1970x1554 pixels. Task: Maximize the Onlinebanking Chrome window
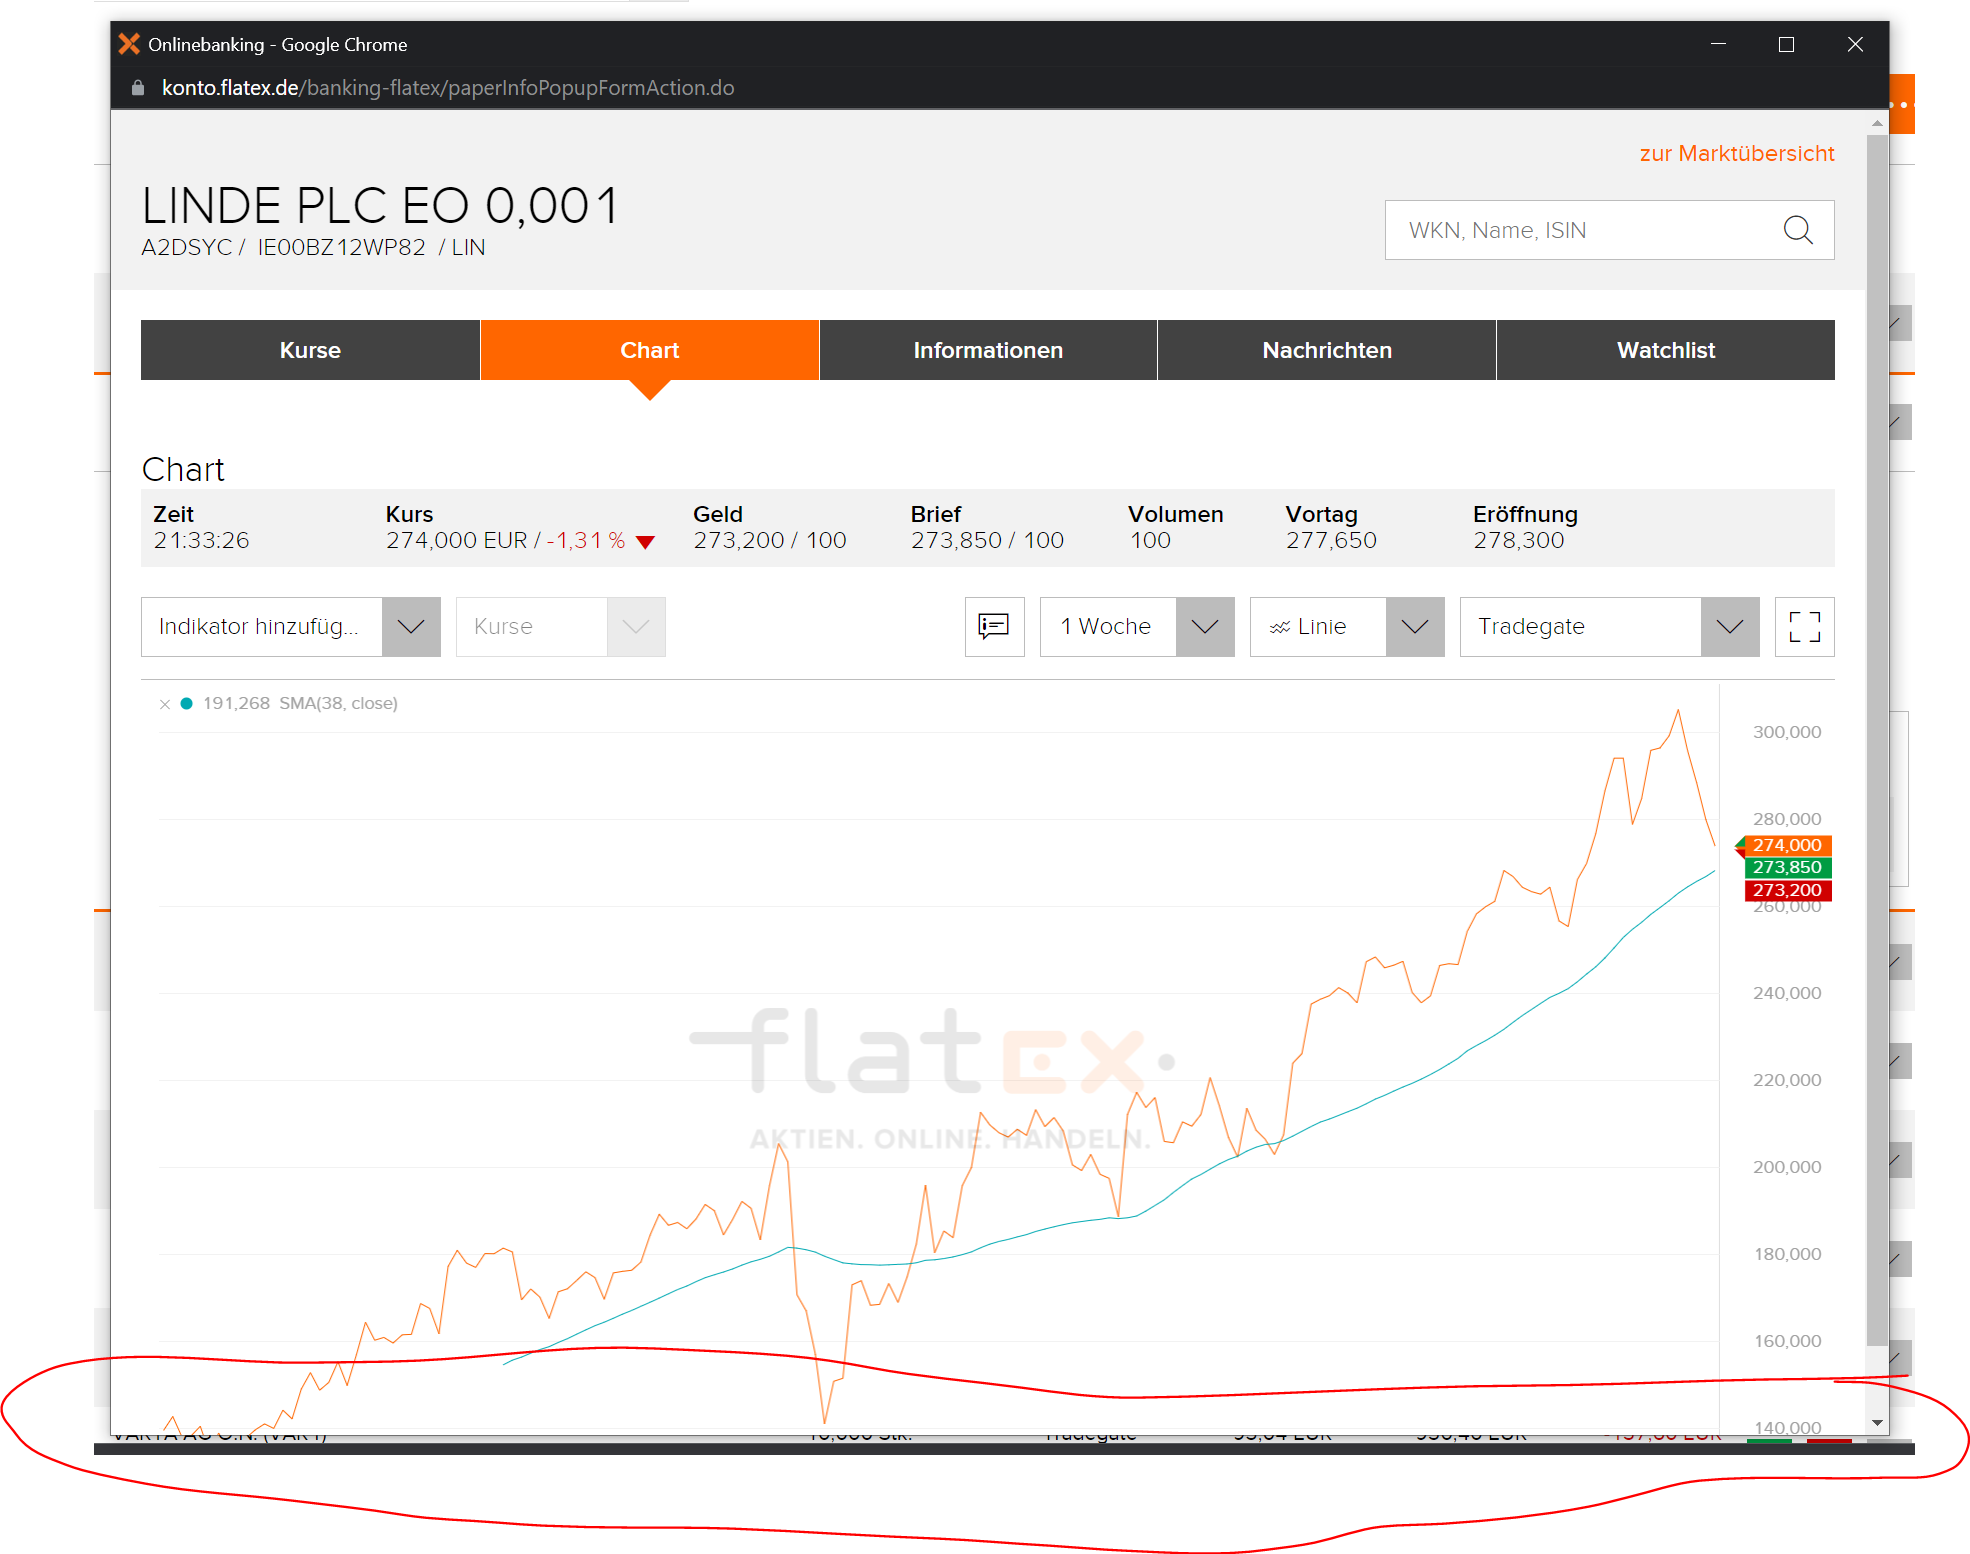1786,44
